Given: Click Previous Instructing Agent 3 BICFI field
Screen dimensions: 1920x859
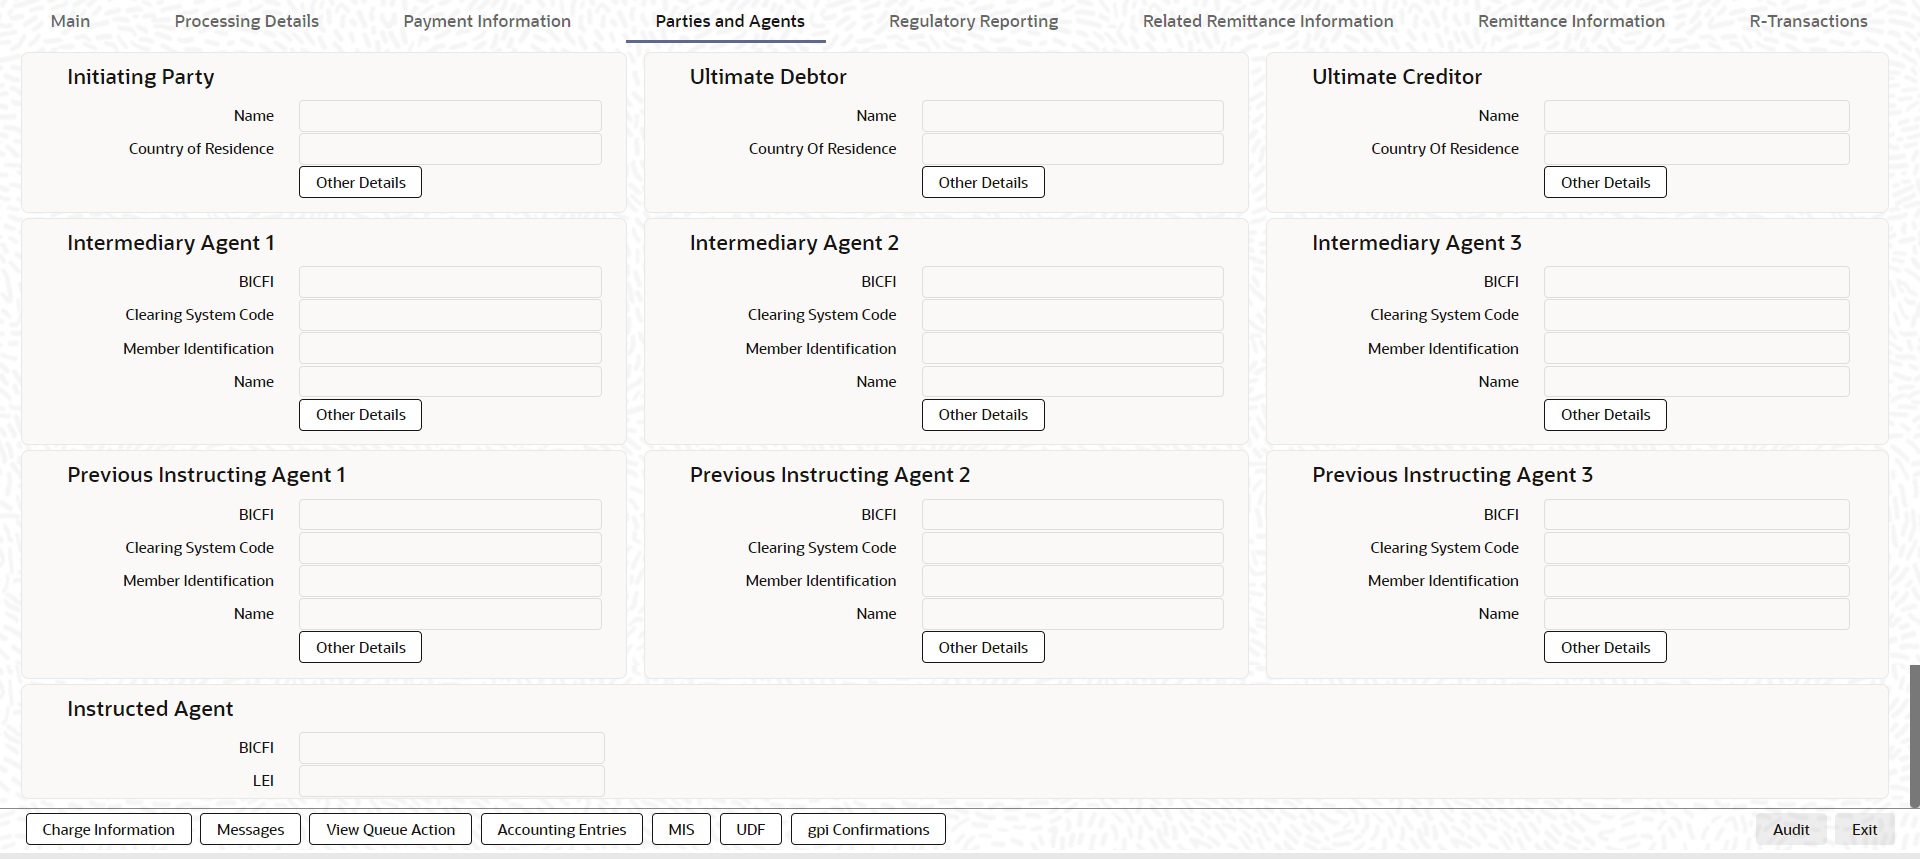Looking at the screenshot, I should click(x=1696, y=515).
